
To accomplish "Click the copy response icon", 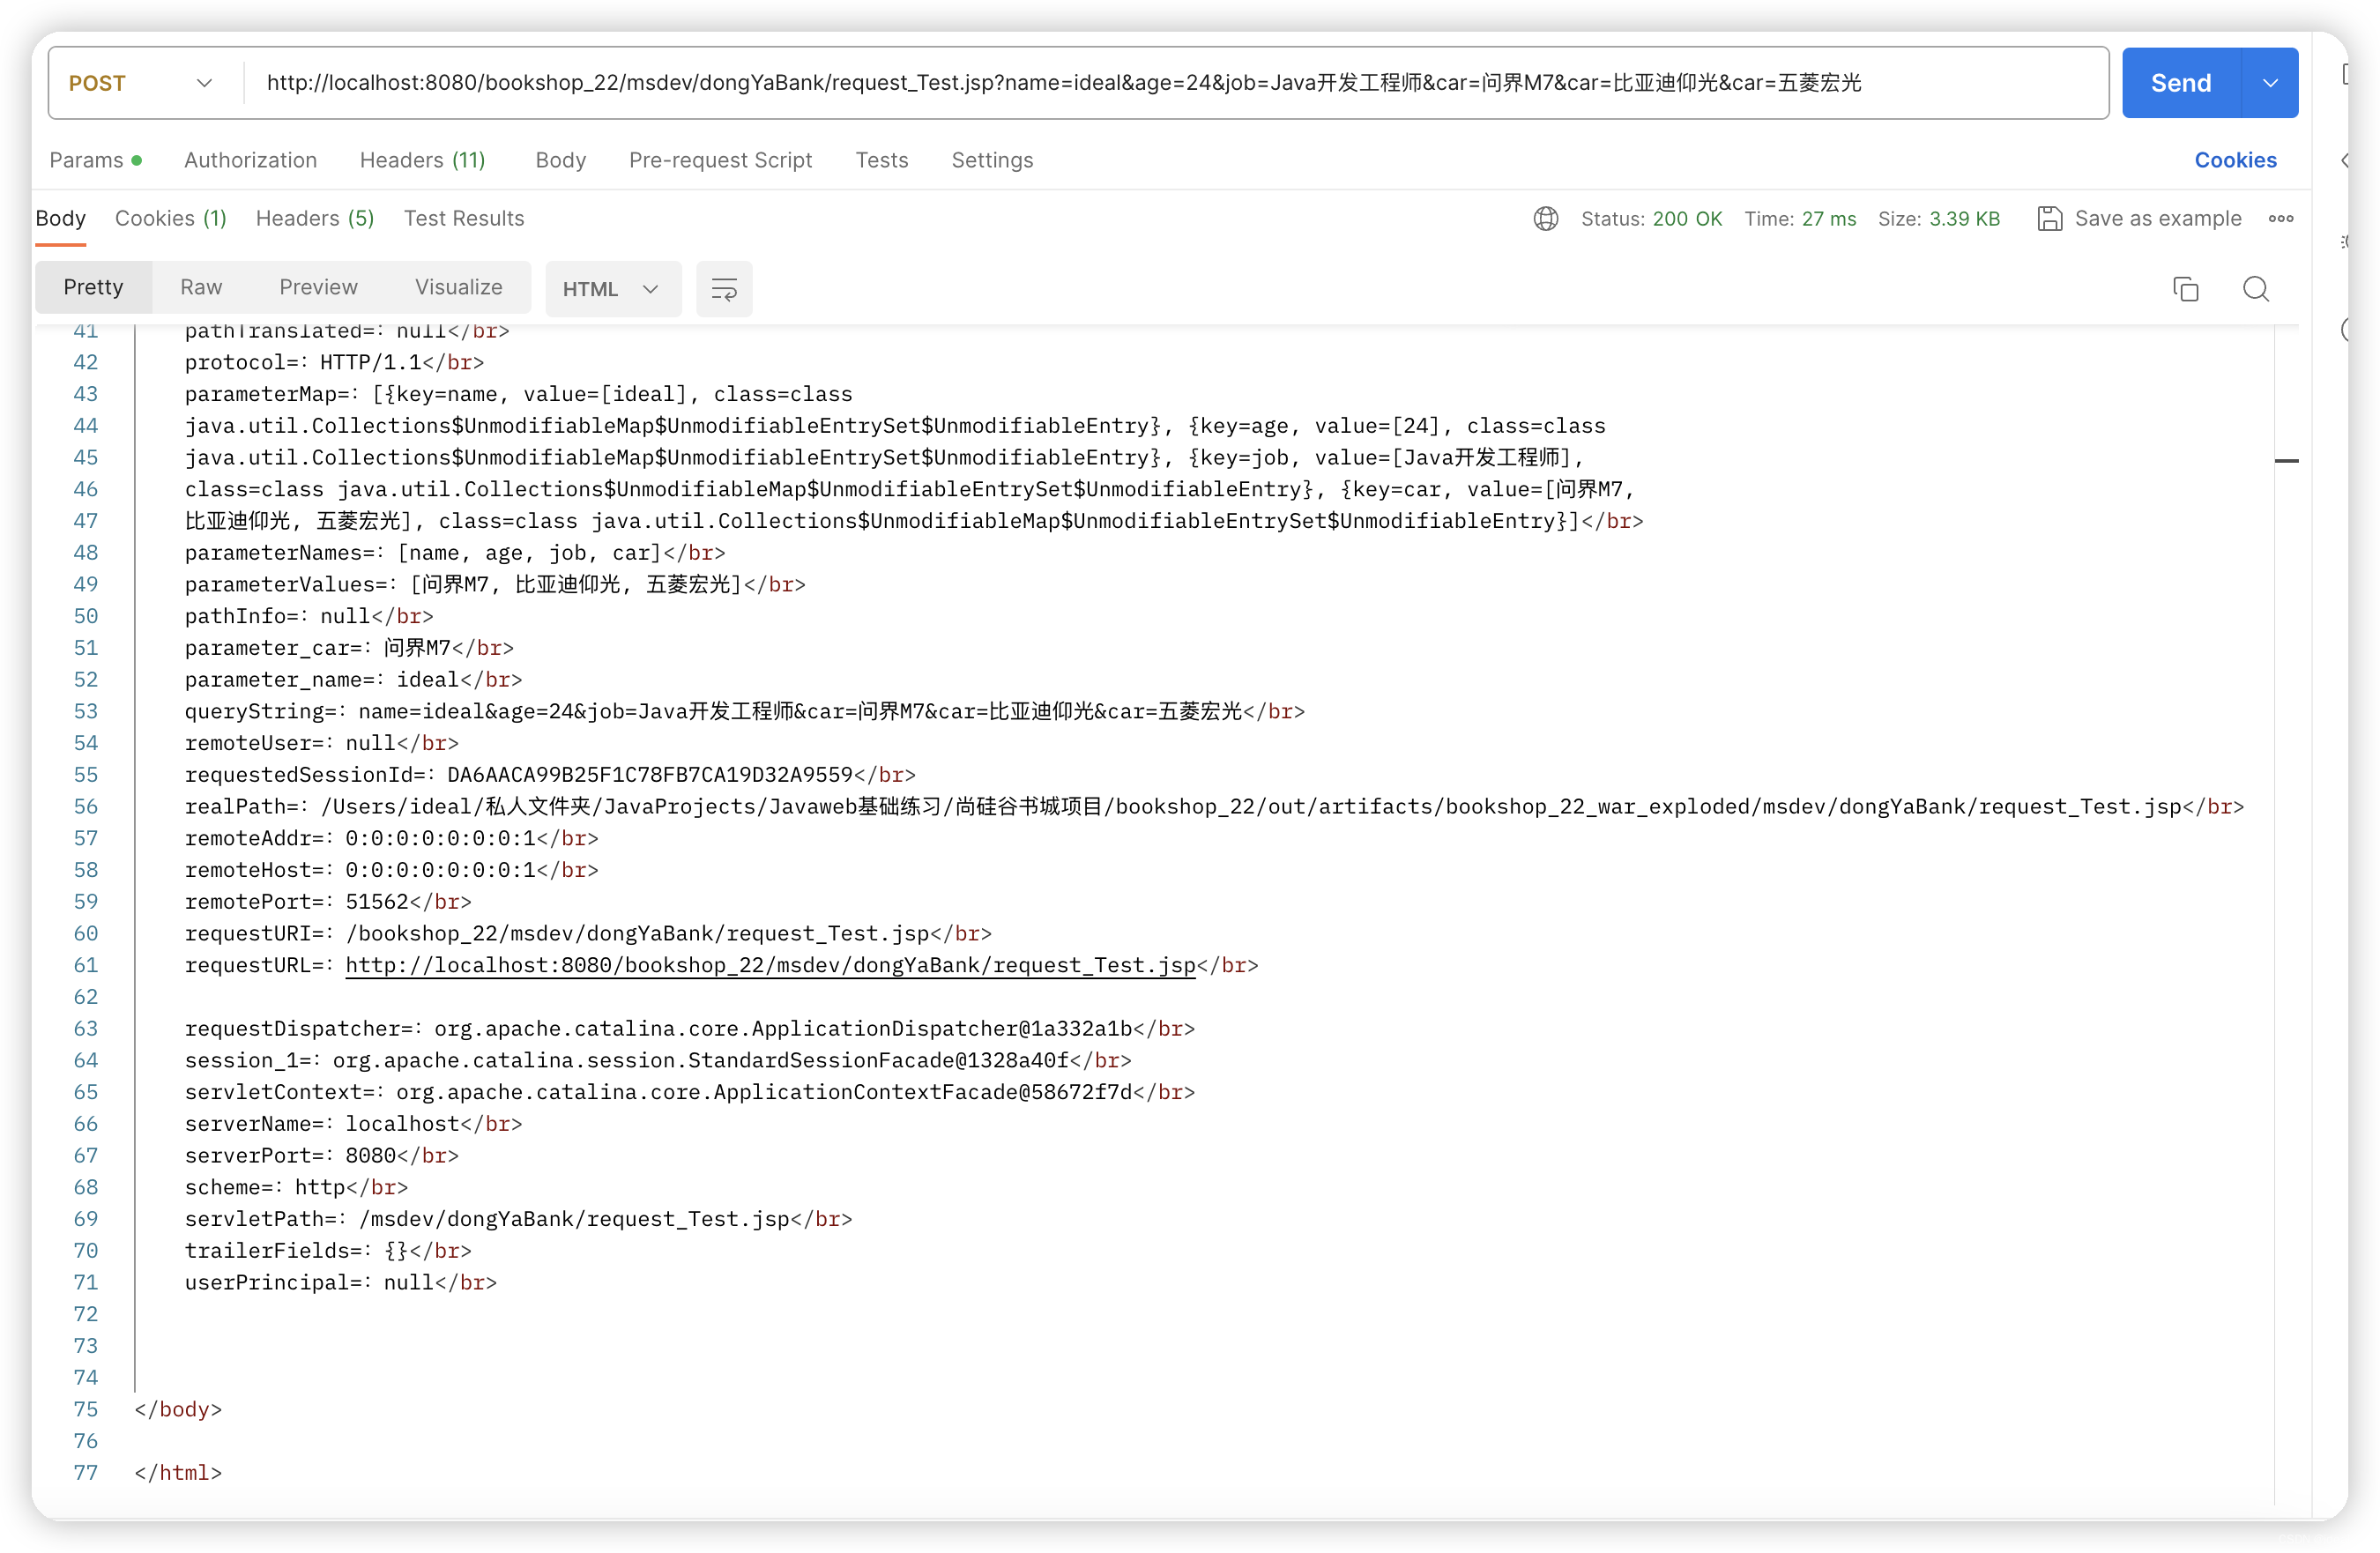I will [2186, 289].
